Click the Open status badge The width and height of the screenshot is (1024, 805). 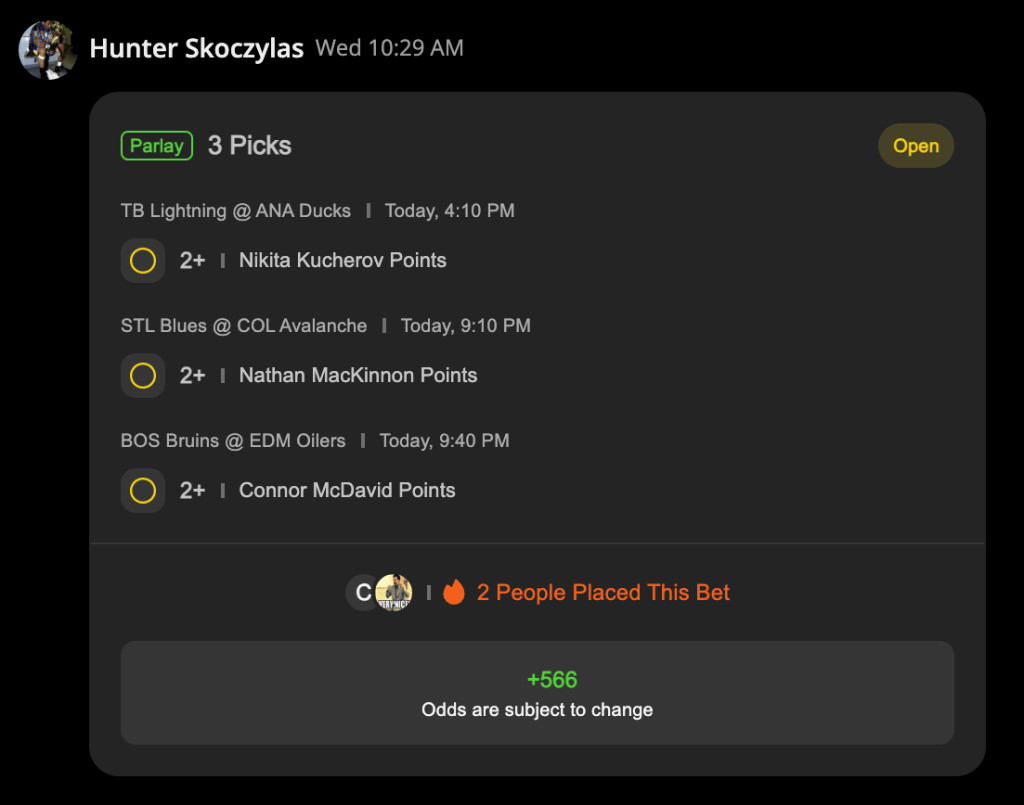[x=916, y=146]
